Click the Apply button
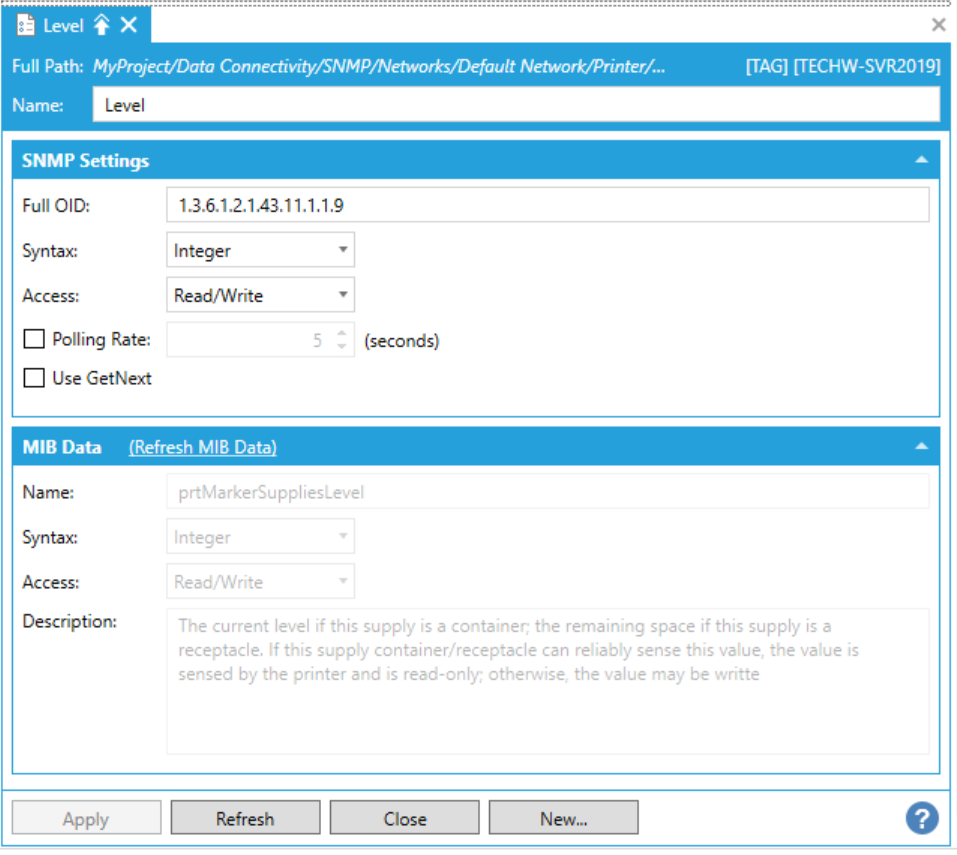The width and height of the screenshot is (957, 855). coord(86,818)
